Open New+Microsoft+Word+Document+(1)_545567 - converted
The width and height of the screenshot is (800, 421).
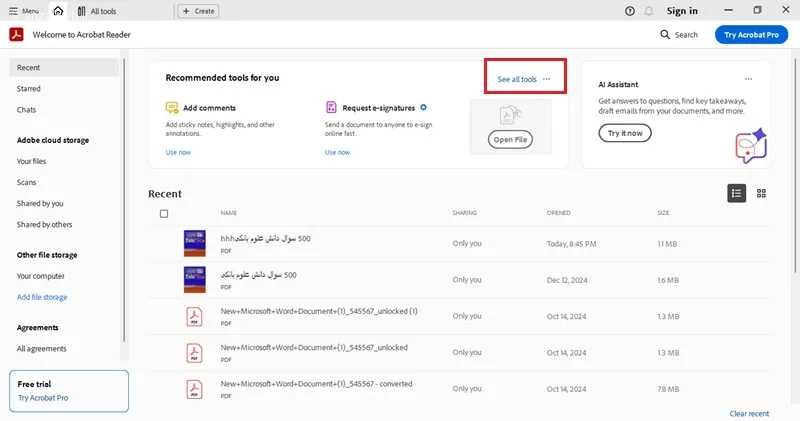[316, 383]
